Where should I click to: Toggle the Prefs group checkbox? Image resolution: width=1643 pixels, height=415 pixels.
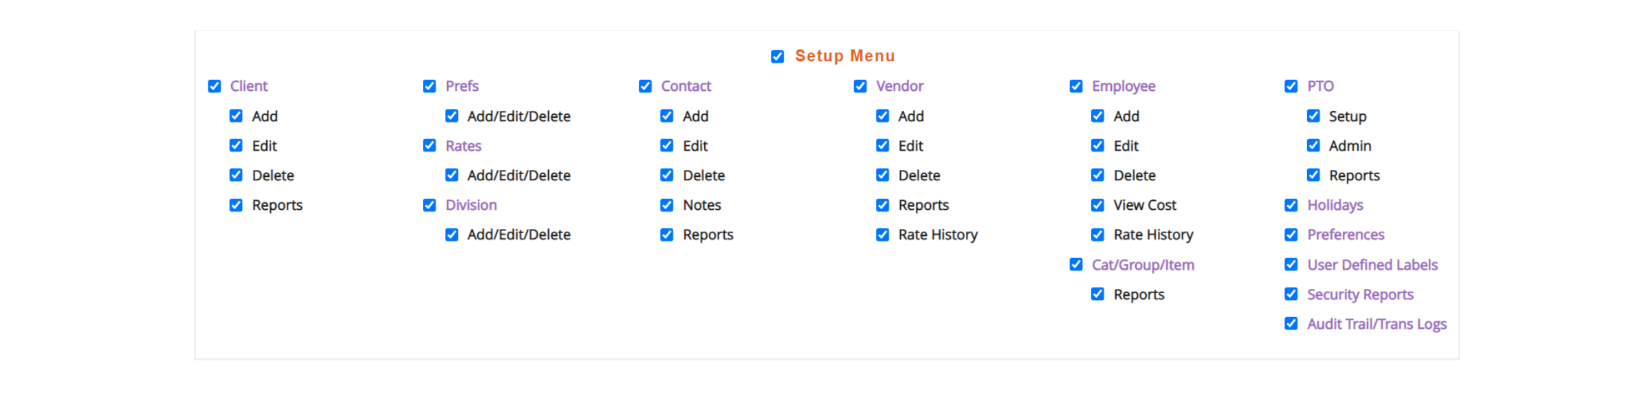429,86
